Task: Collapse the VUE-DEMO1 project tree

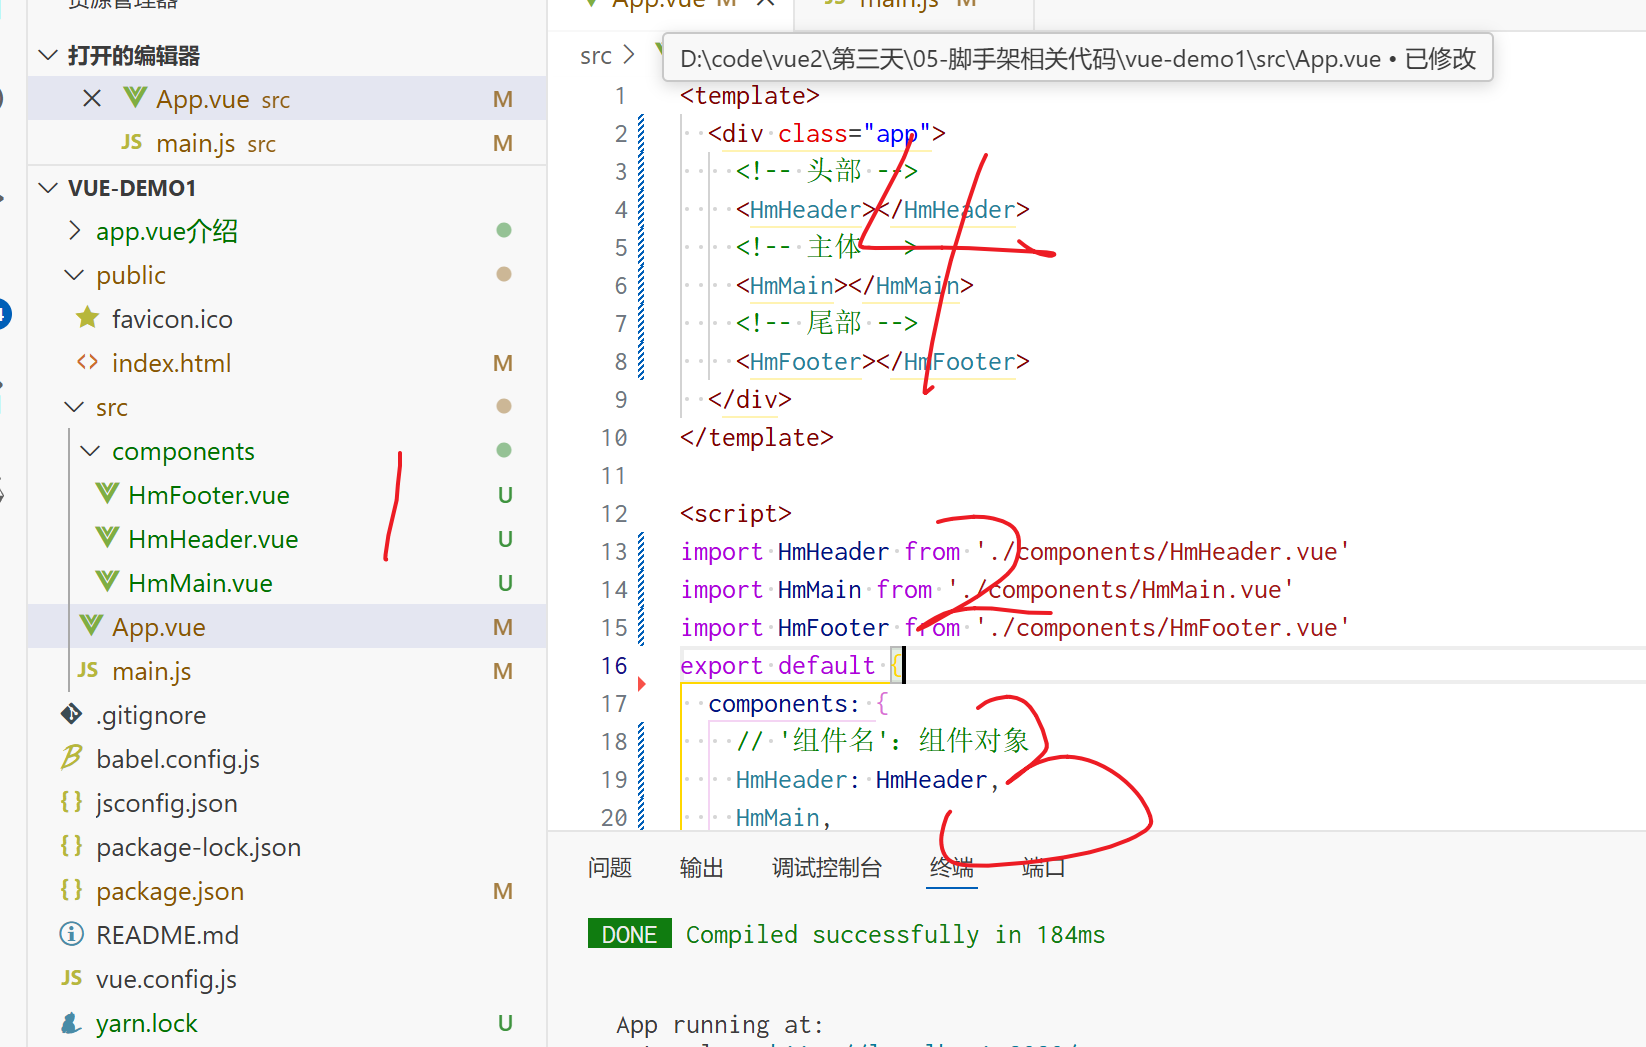Action: click(x=47, y=187)
